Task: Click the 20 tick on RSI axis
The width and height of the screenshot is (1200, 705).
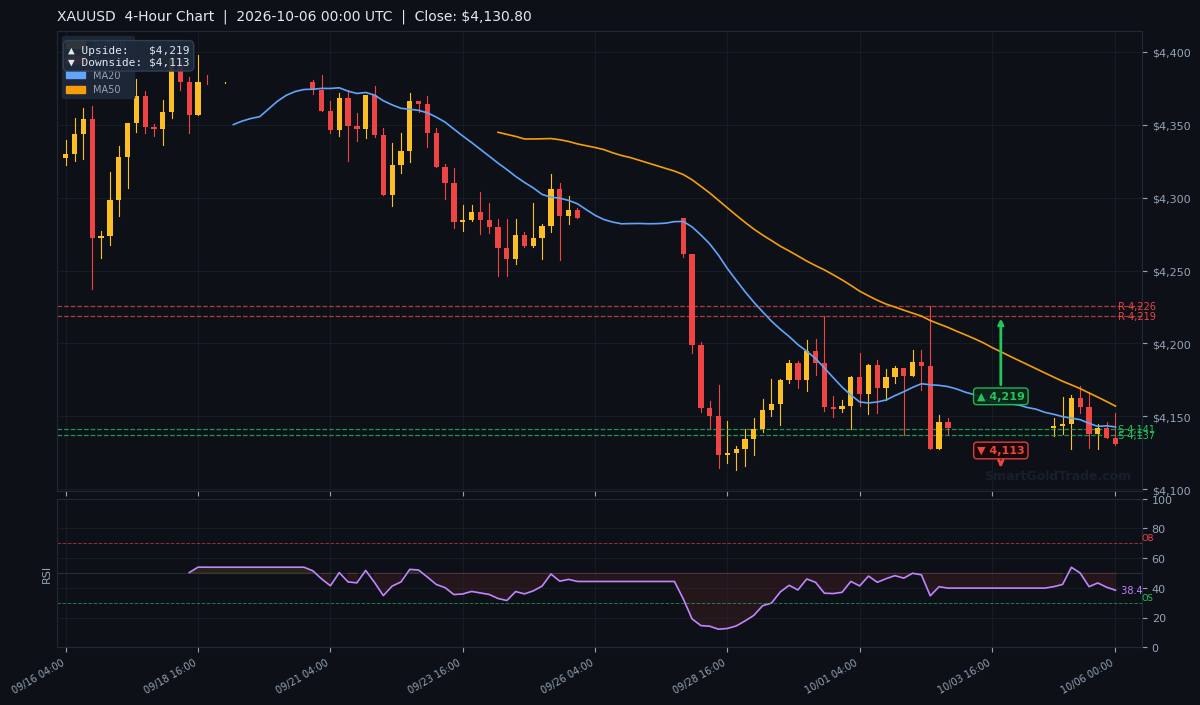Action: [1159, 618]
